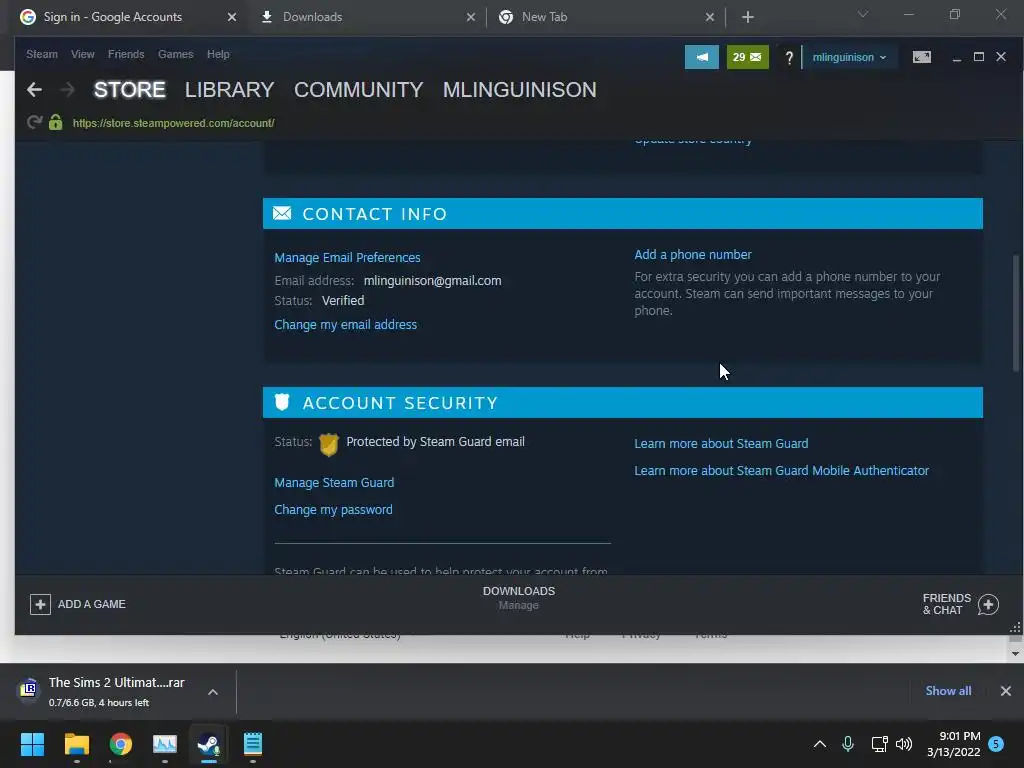The width and height of the screenshot is (1024, 768).
Task: Open the Steam menu
Action: point(42,54)
